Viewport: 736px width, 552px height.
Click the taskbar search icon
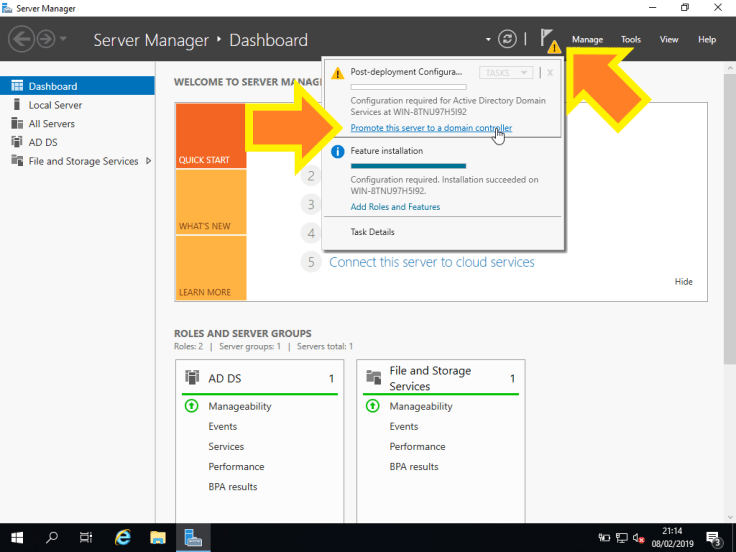[x=52, y=537]
